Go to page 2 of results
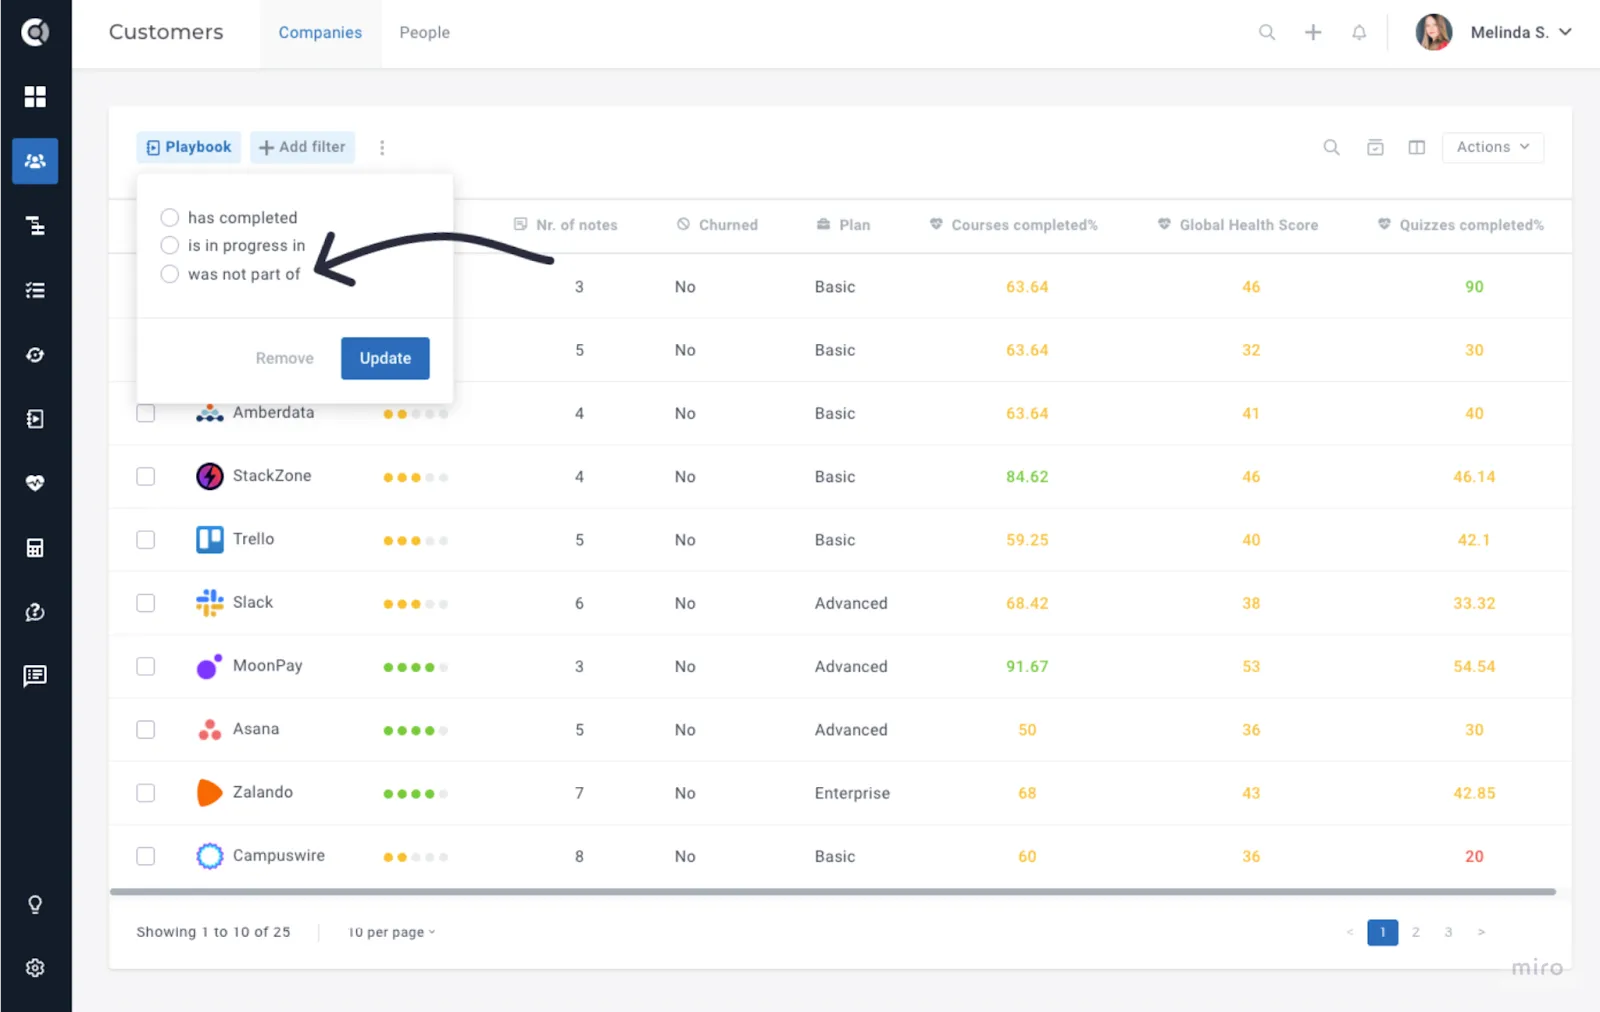Viewport: 1600px width, 1012px height. 1415,932
